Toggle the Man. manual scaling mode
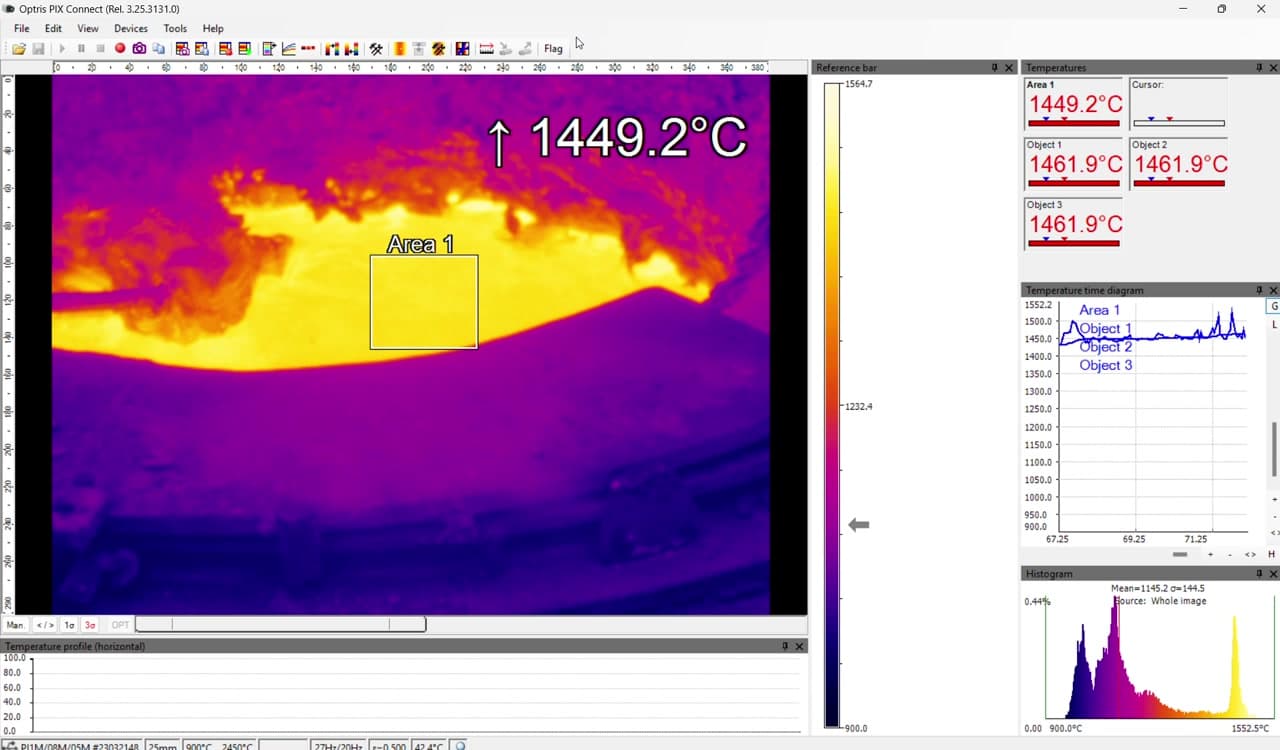The height and width of the screenshot is (750, 1280). point(16,625)
